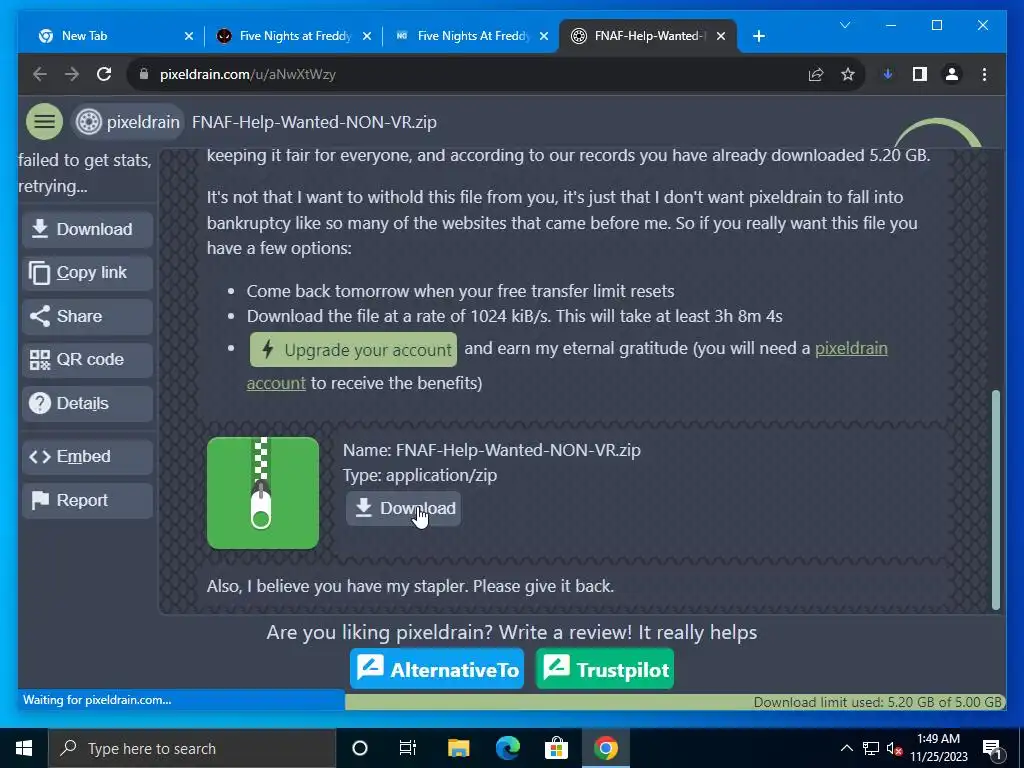Image resolution: width=1024 pixels, height=768 pixels.
Task: Open the Share option in sidebar
Action: [x=88, y=316]
